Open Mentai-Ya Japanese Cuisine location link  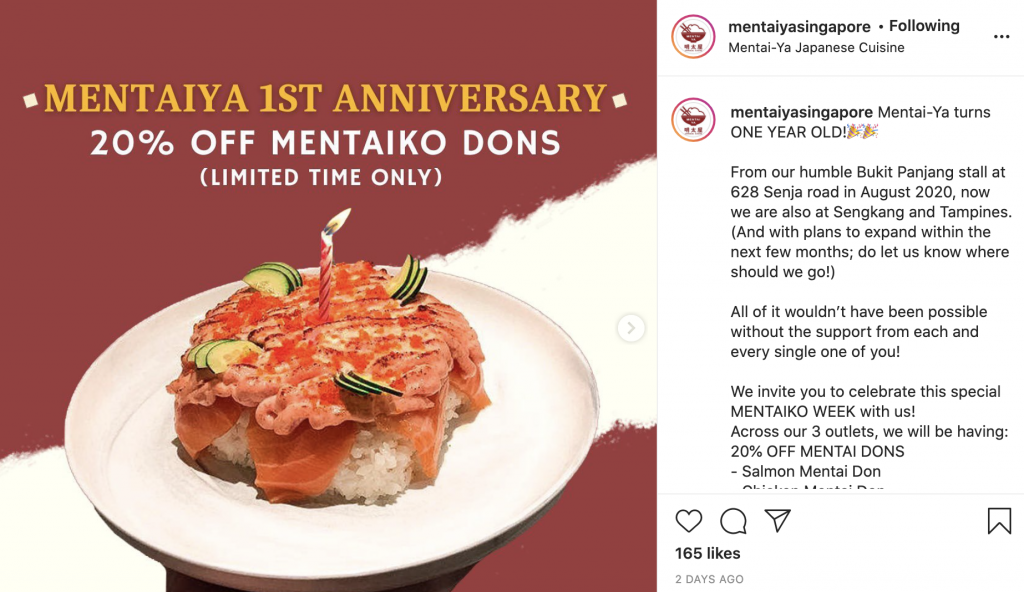click(x=816, y=47)
